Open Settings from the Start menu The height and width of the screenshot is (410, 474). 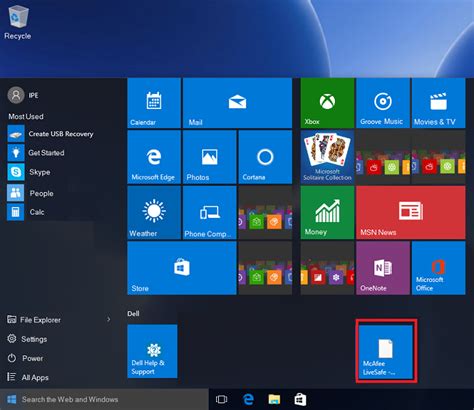click(x=27, y=339)
